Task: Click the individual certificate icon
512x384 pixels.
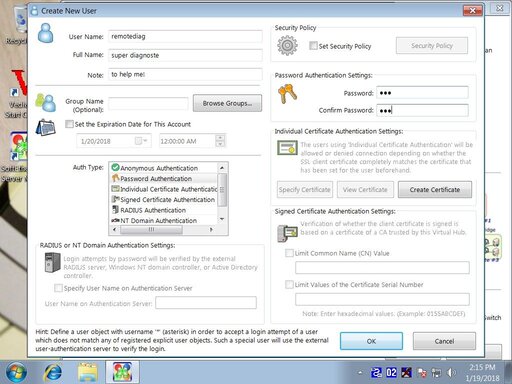Action: click(x=287, y=148)
